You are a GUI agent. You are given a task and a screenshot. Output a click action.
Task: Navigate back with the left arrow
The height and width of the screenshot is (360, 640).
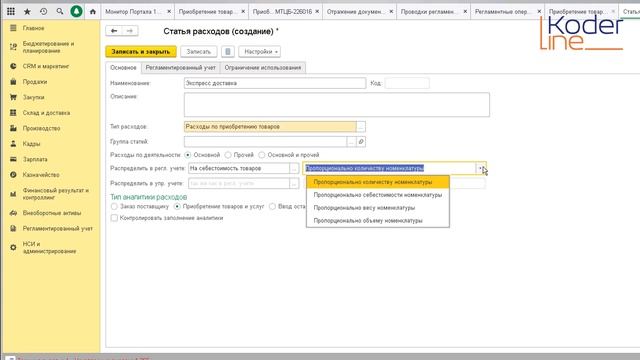pos(114,31)
